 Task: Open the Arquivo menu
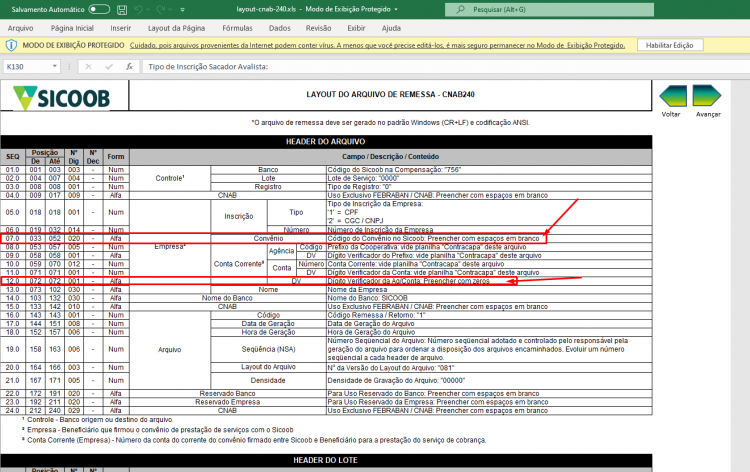pos(21,28)
